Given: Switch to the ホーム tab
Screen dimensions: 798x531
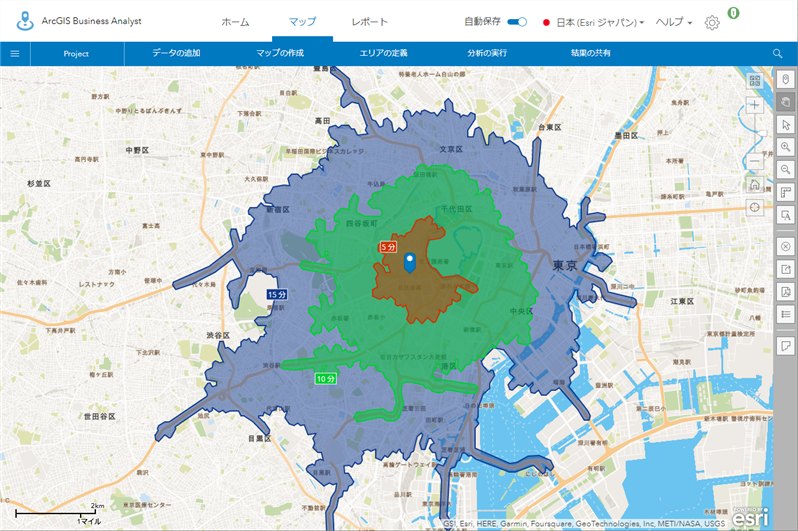Looking at the screenshot, I should pyautogui.click(x=235, y=22).
